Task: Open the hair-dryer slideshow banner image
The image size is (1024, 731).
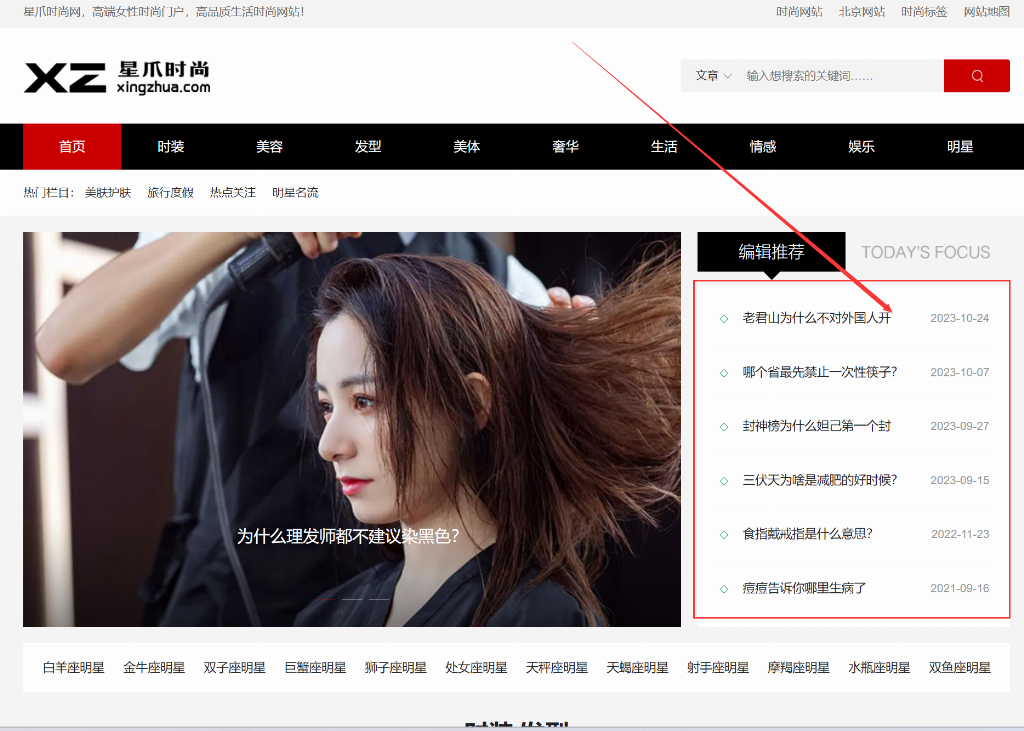Action: click(352, 429)
